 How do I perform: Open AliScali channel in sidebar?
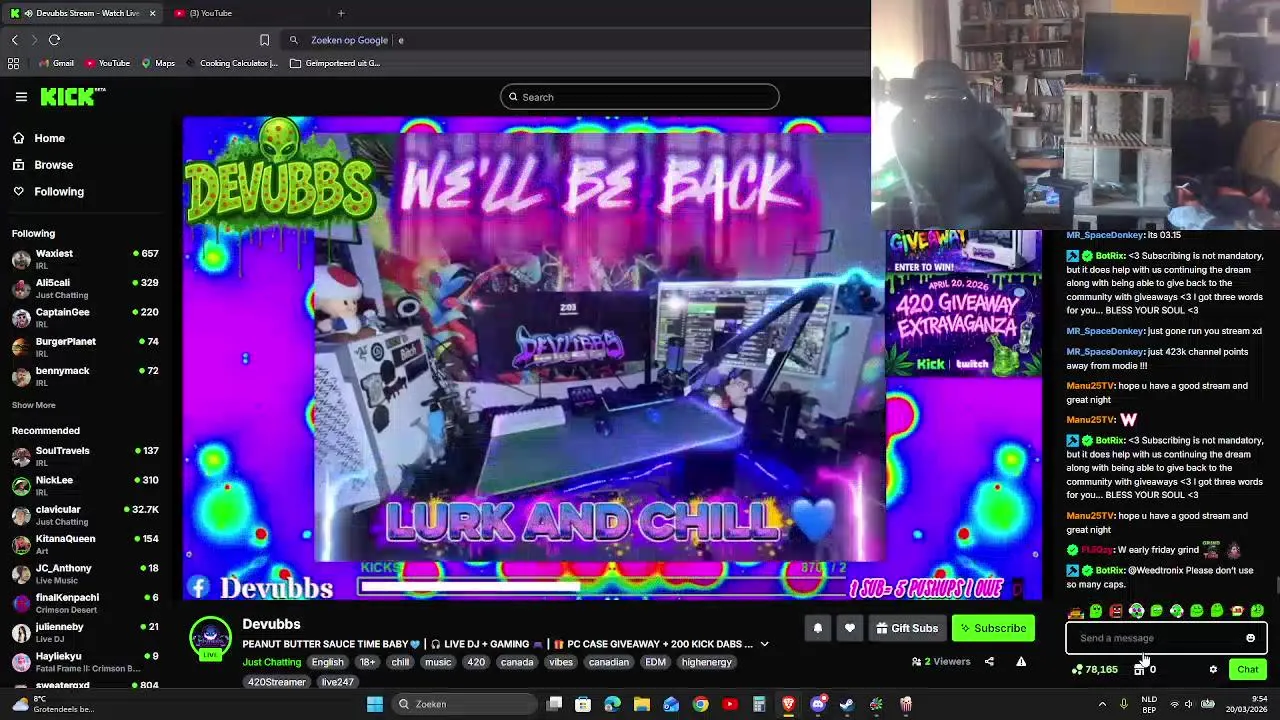pos(85,289)
